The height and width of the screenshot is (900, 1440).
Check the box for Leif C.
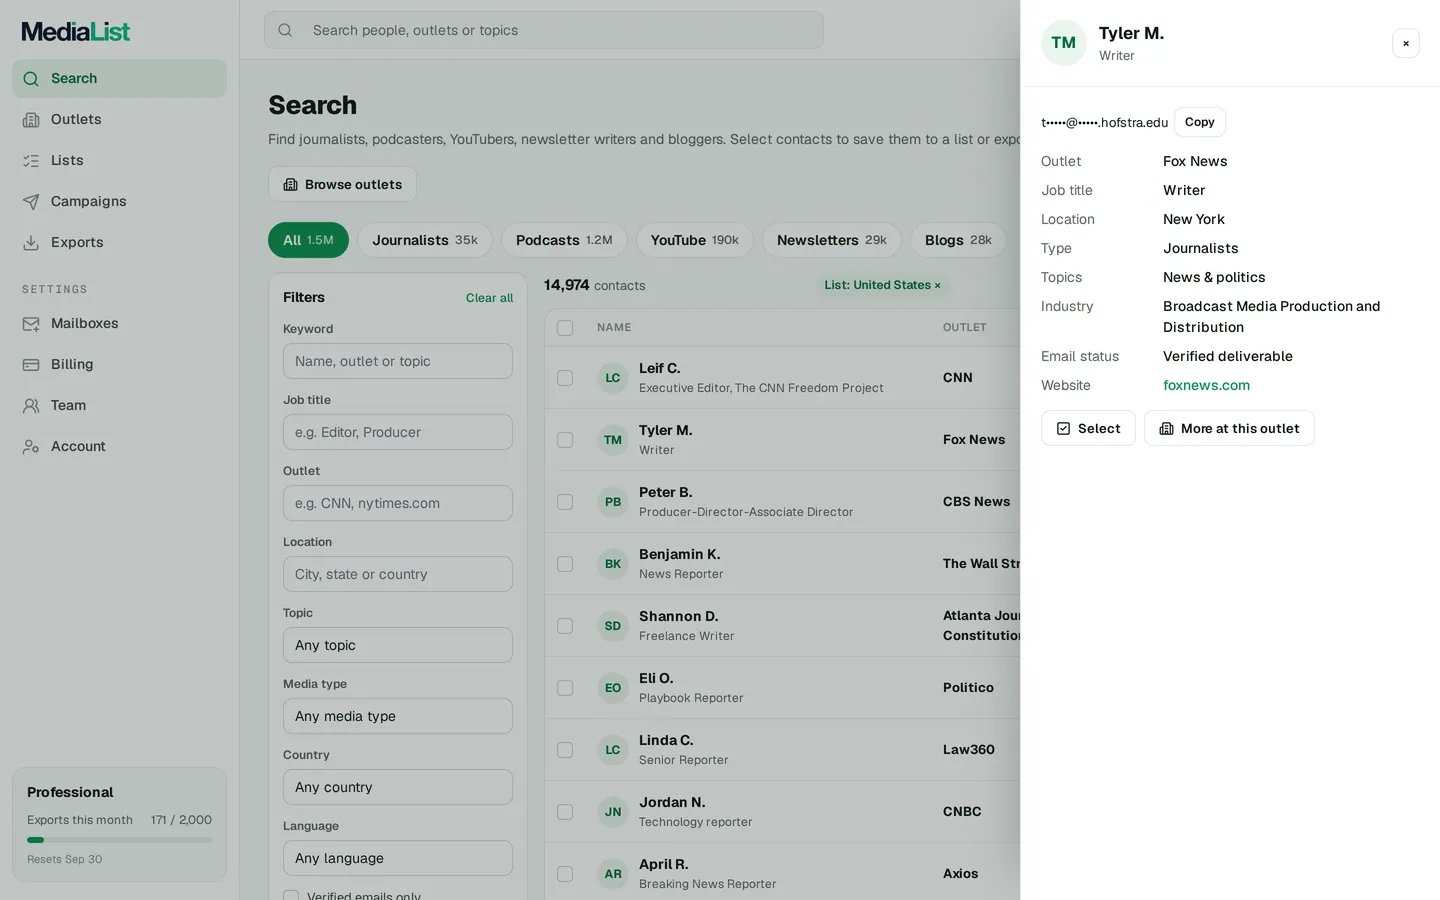[x=565, y=378]
